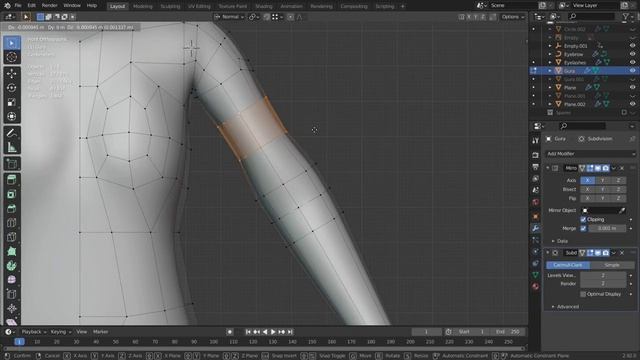Collapse the Mirror modifier panel

pyautogui.click(x=548, y=168)
